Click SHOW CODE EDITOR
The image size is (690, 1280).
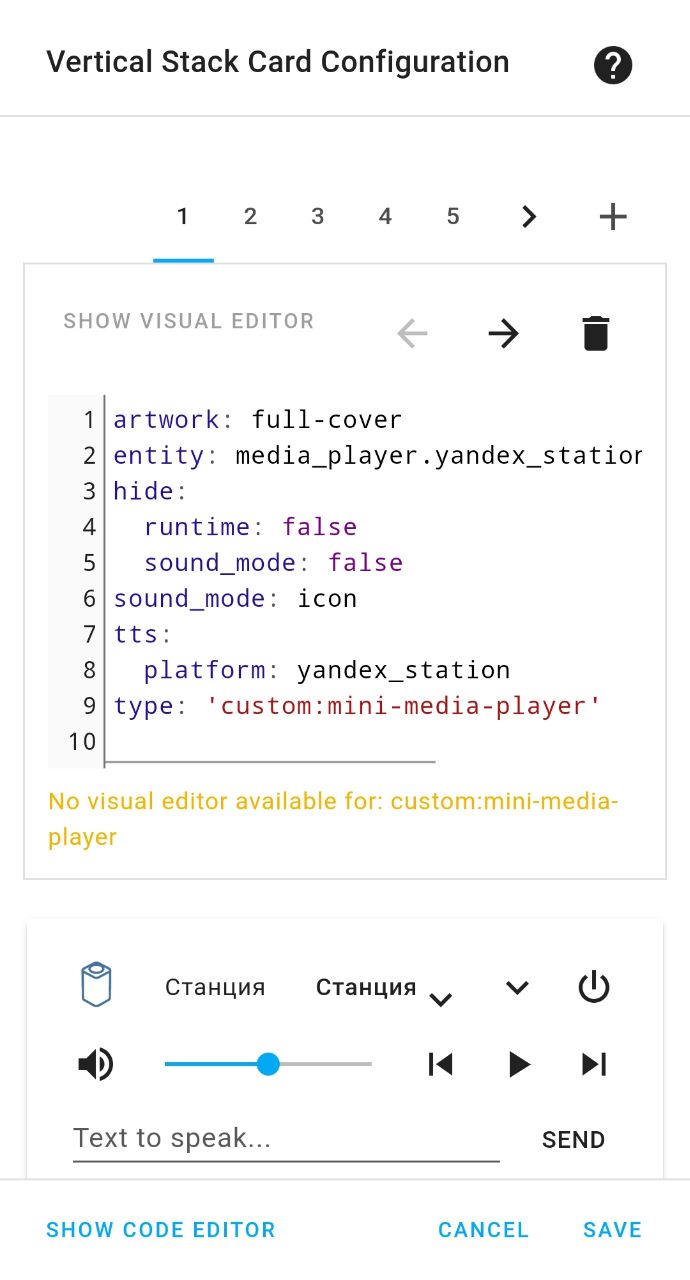161,1230
